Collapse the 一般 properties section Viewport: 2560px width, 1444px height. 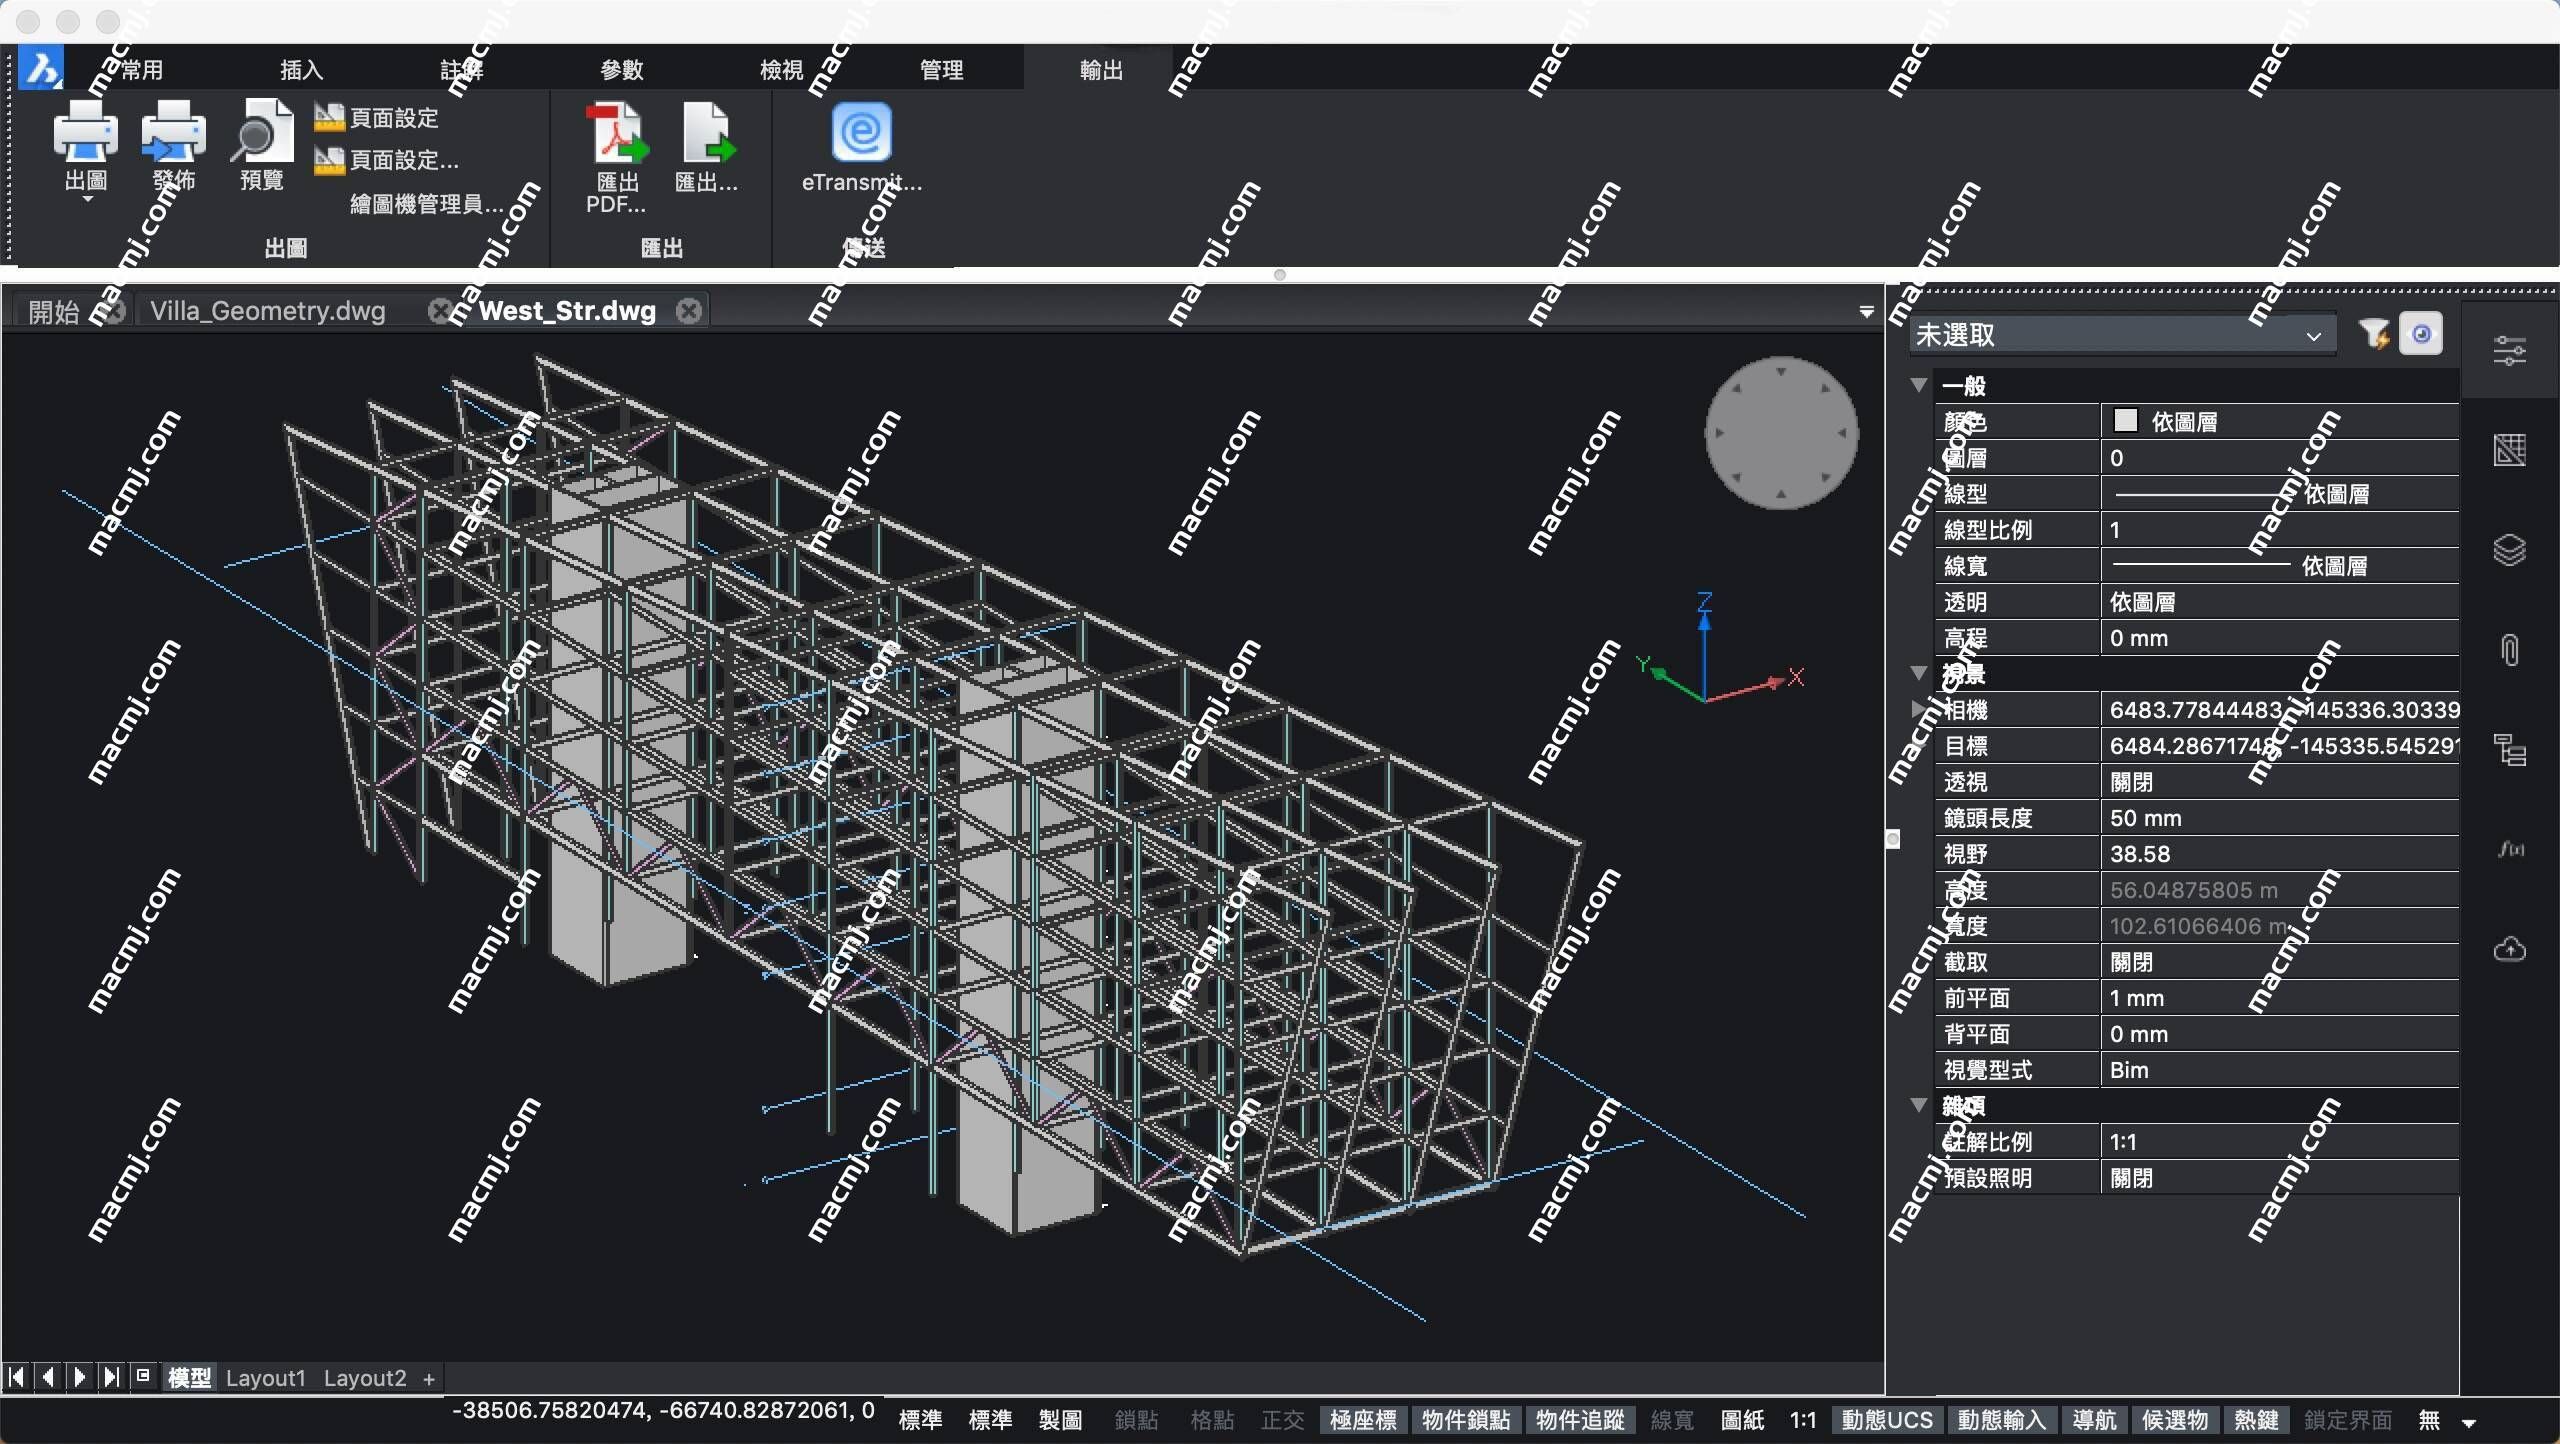pyautogui.click(x=1918, y=385)
